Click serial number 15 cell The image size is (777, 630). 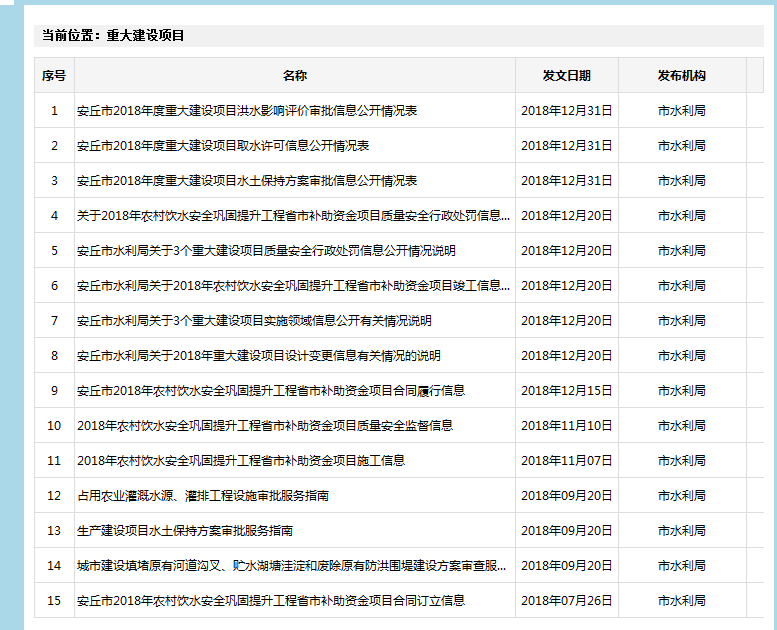[54, 601]
